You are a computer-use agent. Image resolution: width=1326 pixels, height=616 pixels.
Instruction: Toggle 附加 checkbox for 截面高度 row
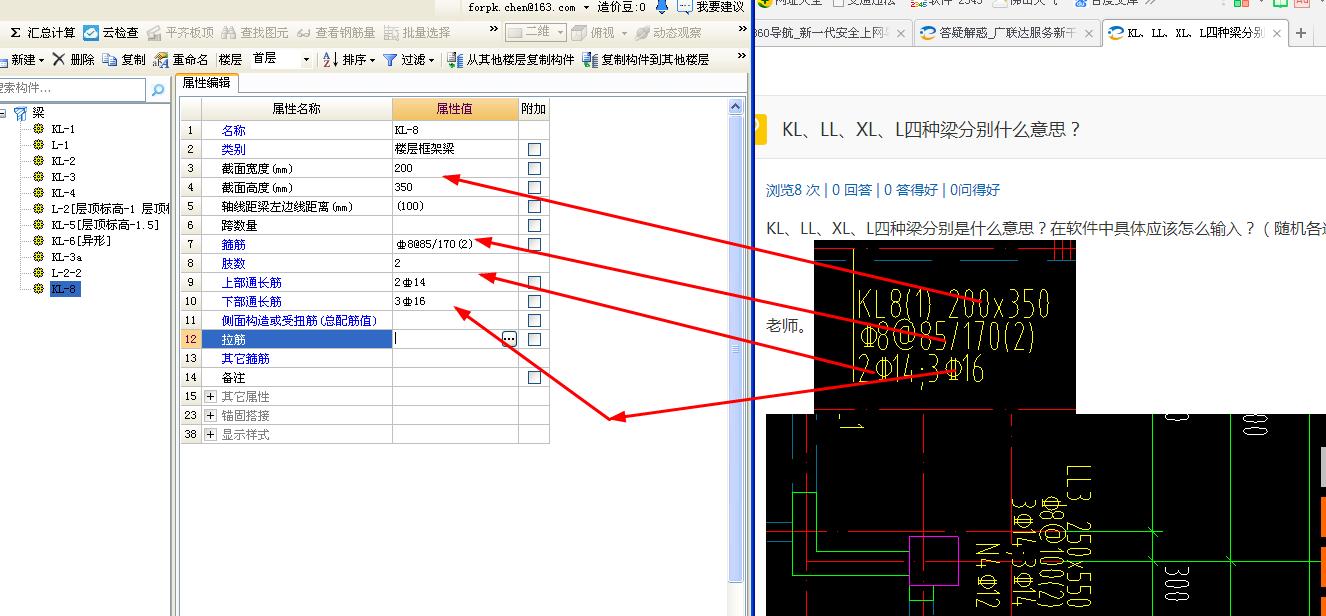pyautogui.click(x=534, y=187)
